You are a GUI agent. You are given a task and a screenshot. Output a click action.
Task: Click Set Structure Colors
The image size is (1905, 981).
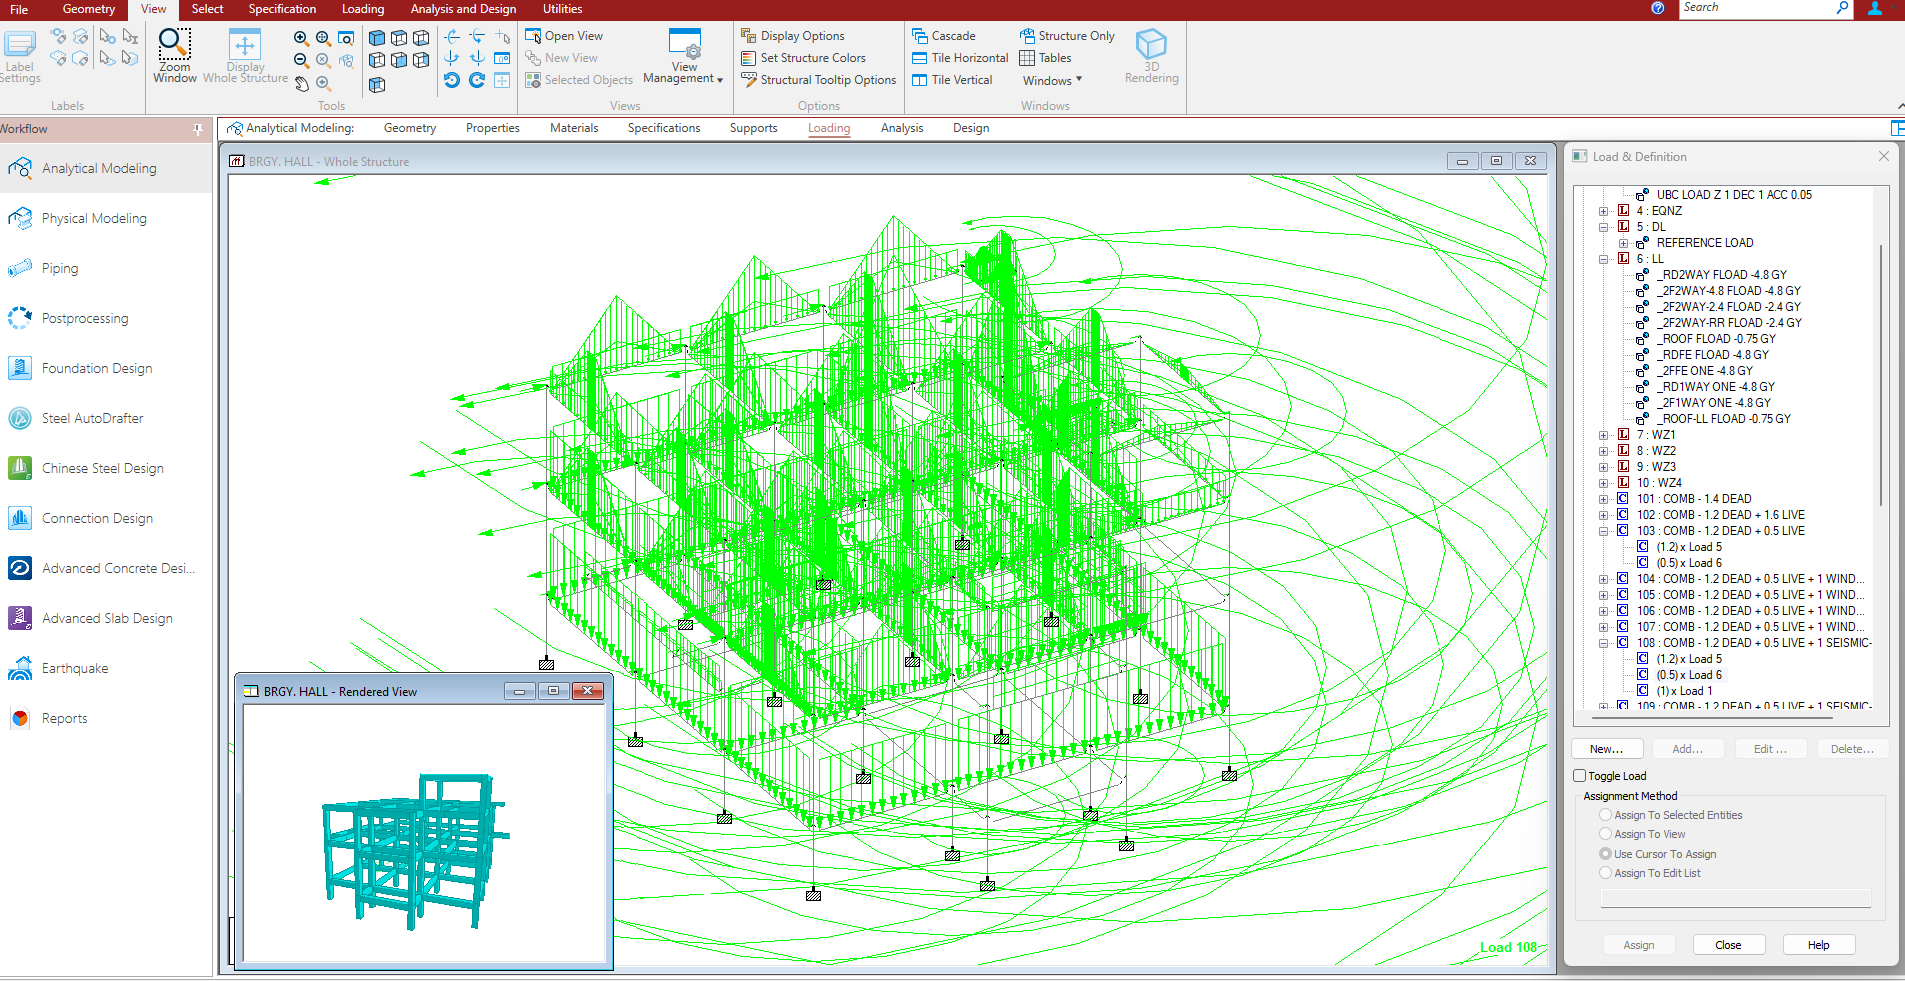point(812,58)
